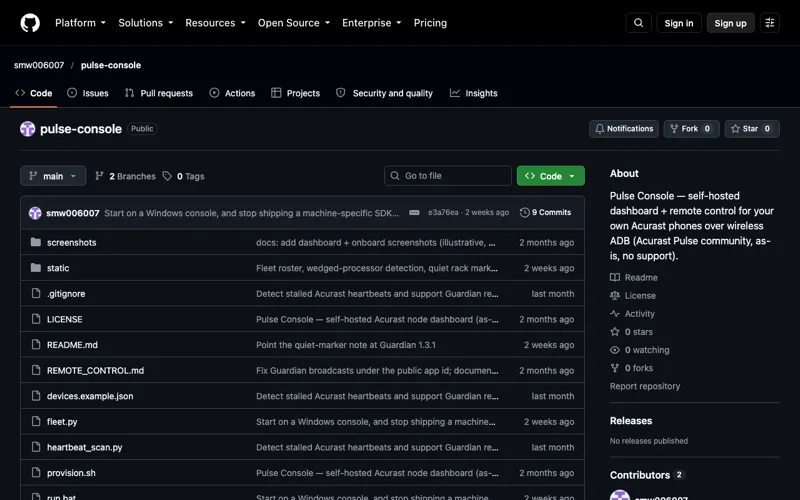800x500 pixels.
Task: Click the folder icon for static
Action: (36, 268)
